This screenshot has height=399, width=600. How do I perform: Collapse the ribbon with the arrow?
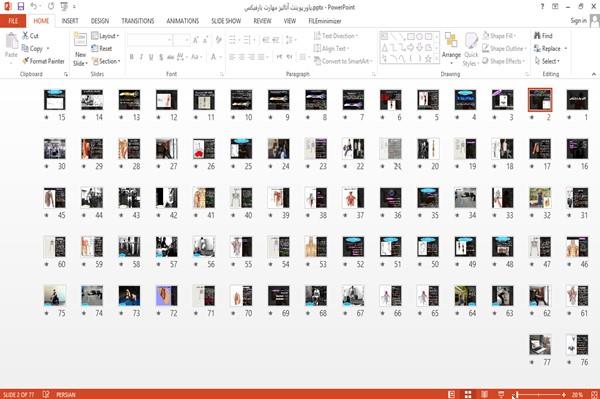point(593,74)
